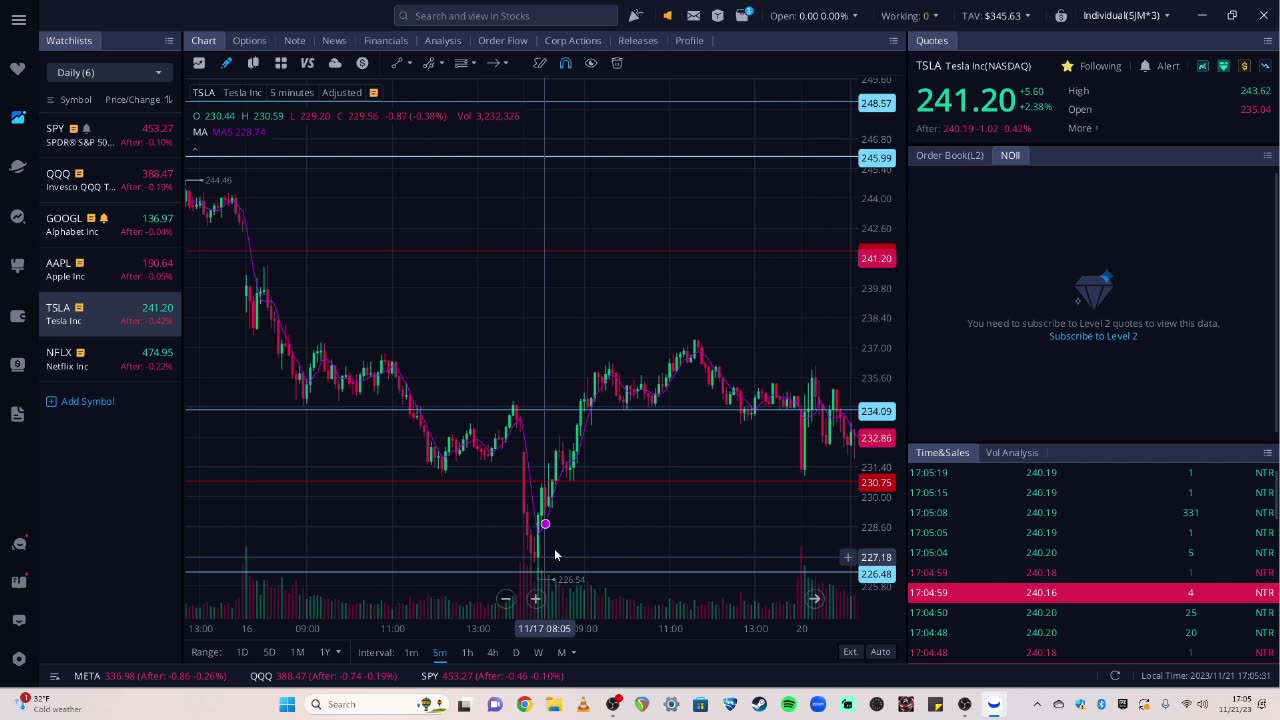
Task: Click the cloud save icon
Action: 335,63
